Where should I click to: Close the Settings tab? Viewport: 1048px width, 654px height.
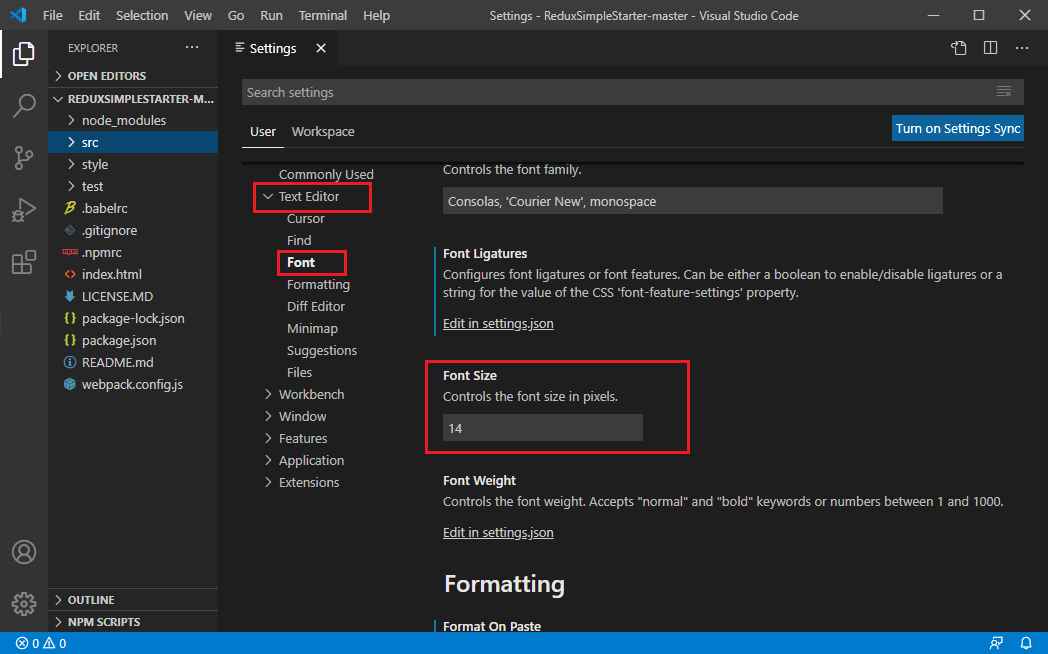click(x=321, y=48)
